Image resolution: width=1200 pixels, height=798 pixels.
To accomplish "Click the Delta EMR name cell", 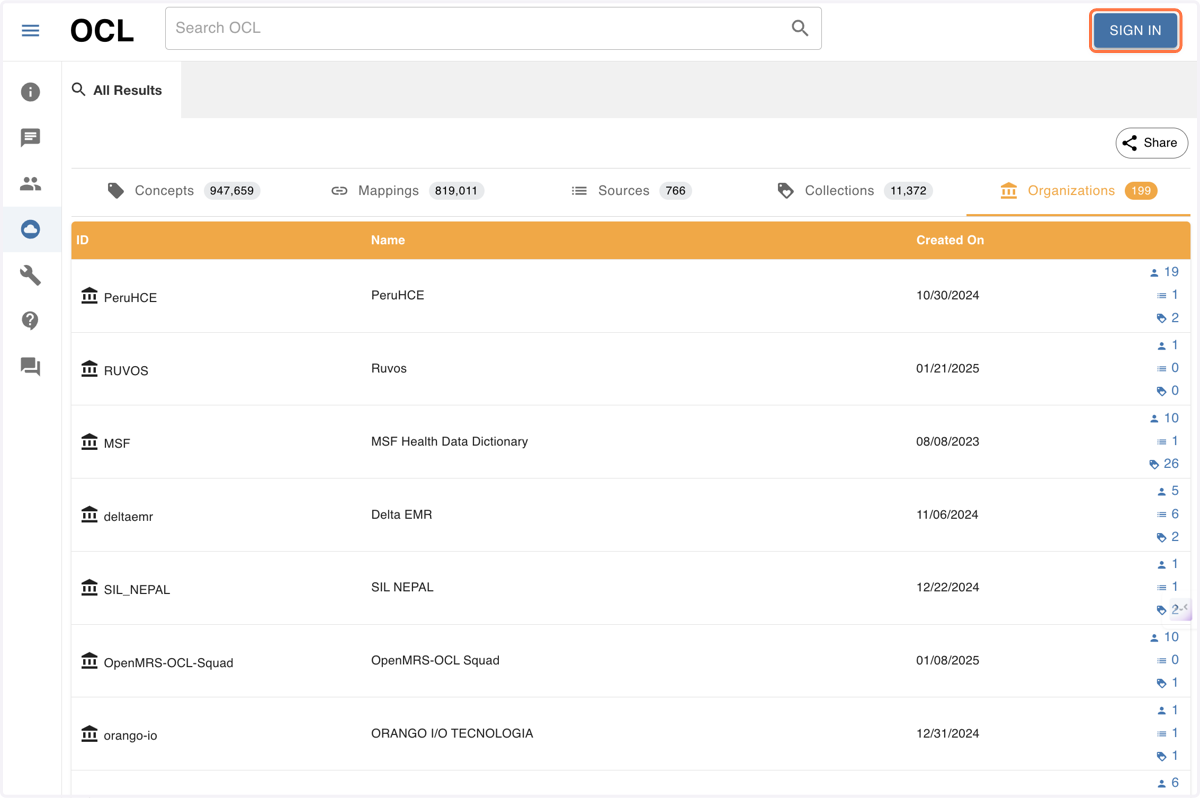I will pos(401,514).
